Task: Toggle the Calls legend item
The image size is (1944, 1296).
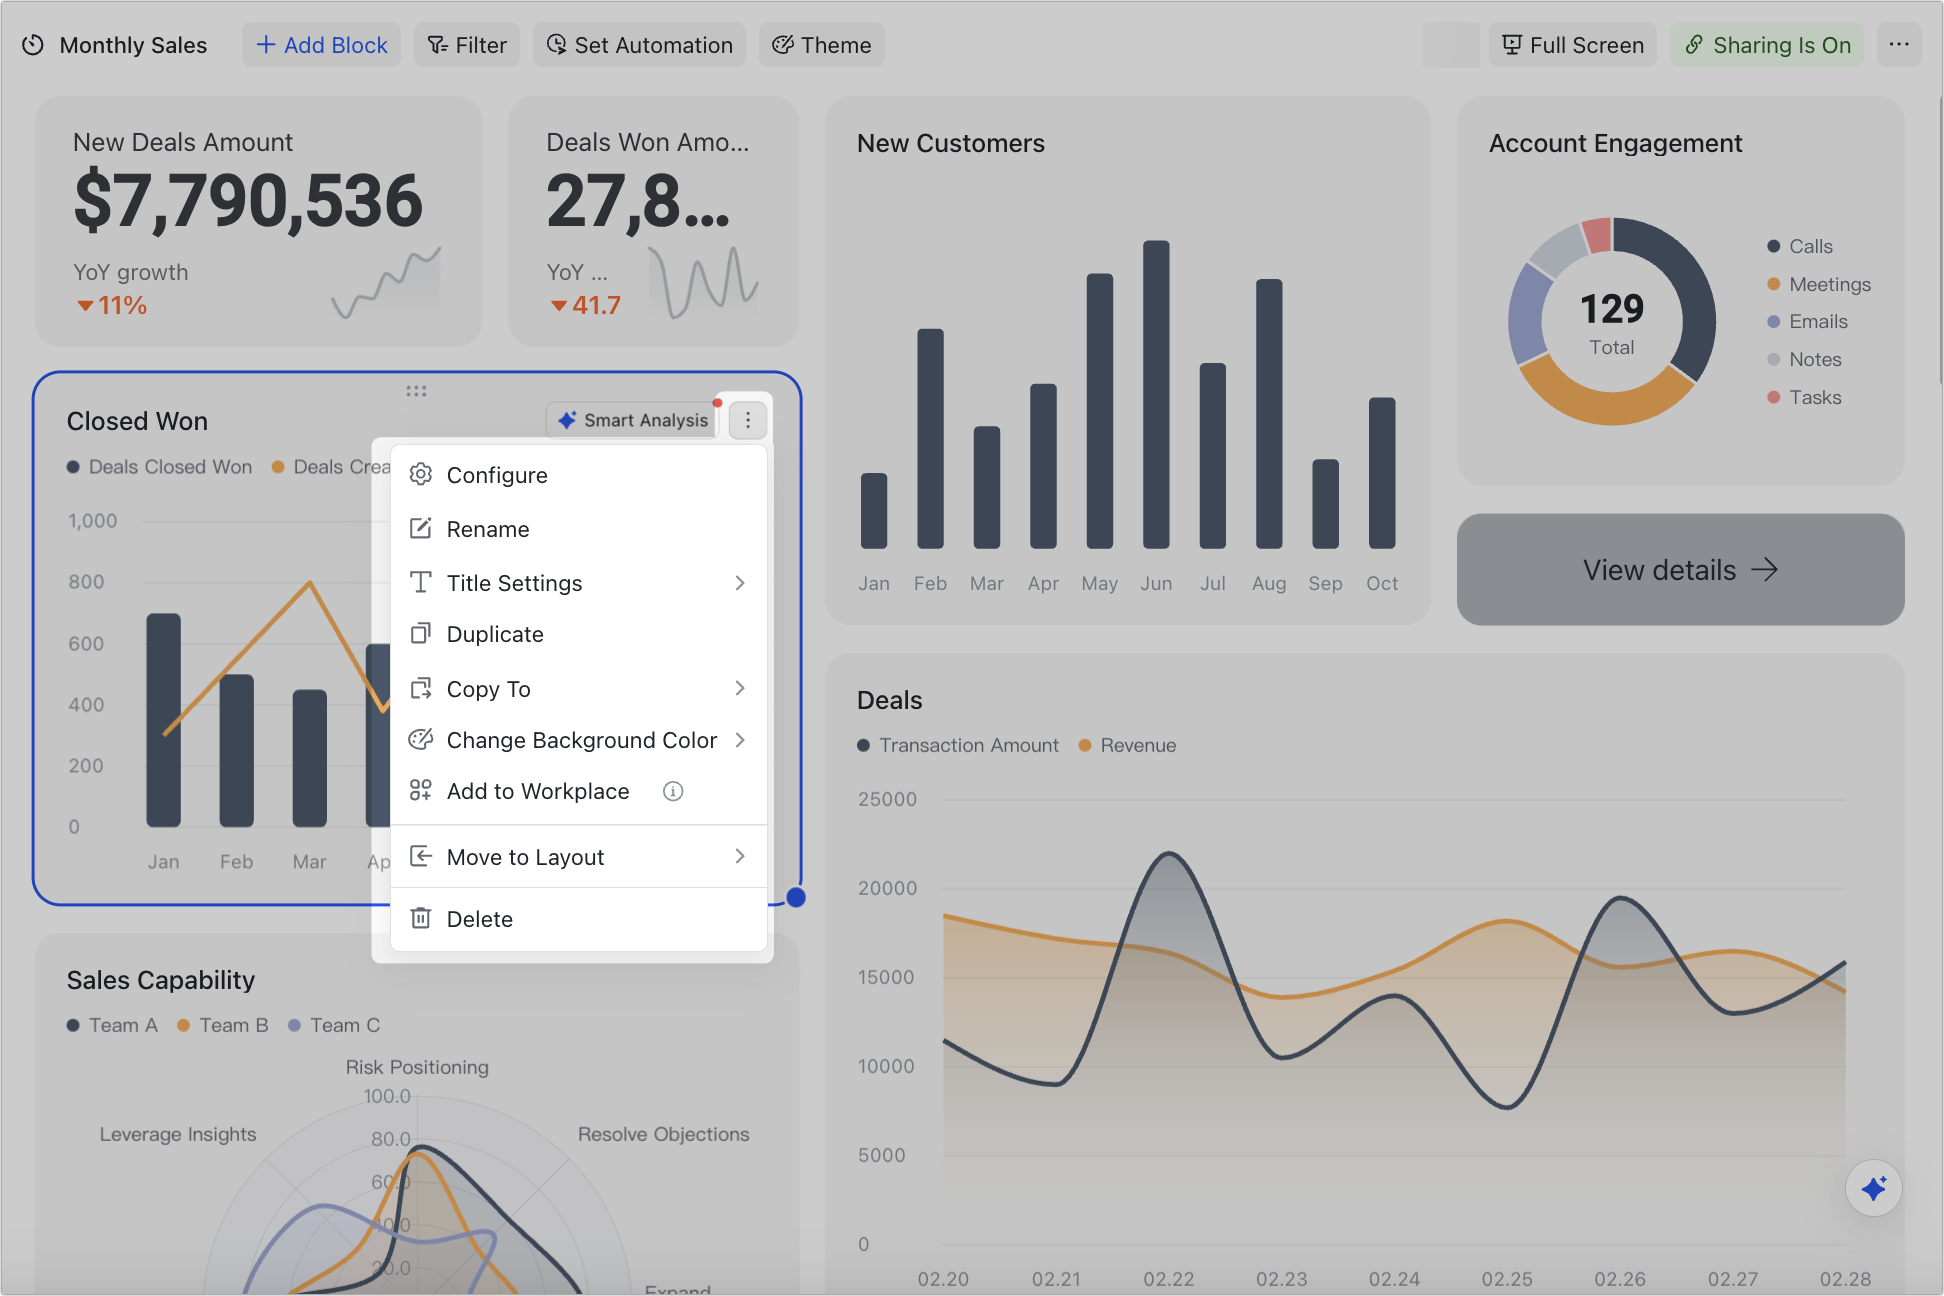Action: (1799, 246)
